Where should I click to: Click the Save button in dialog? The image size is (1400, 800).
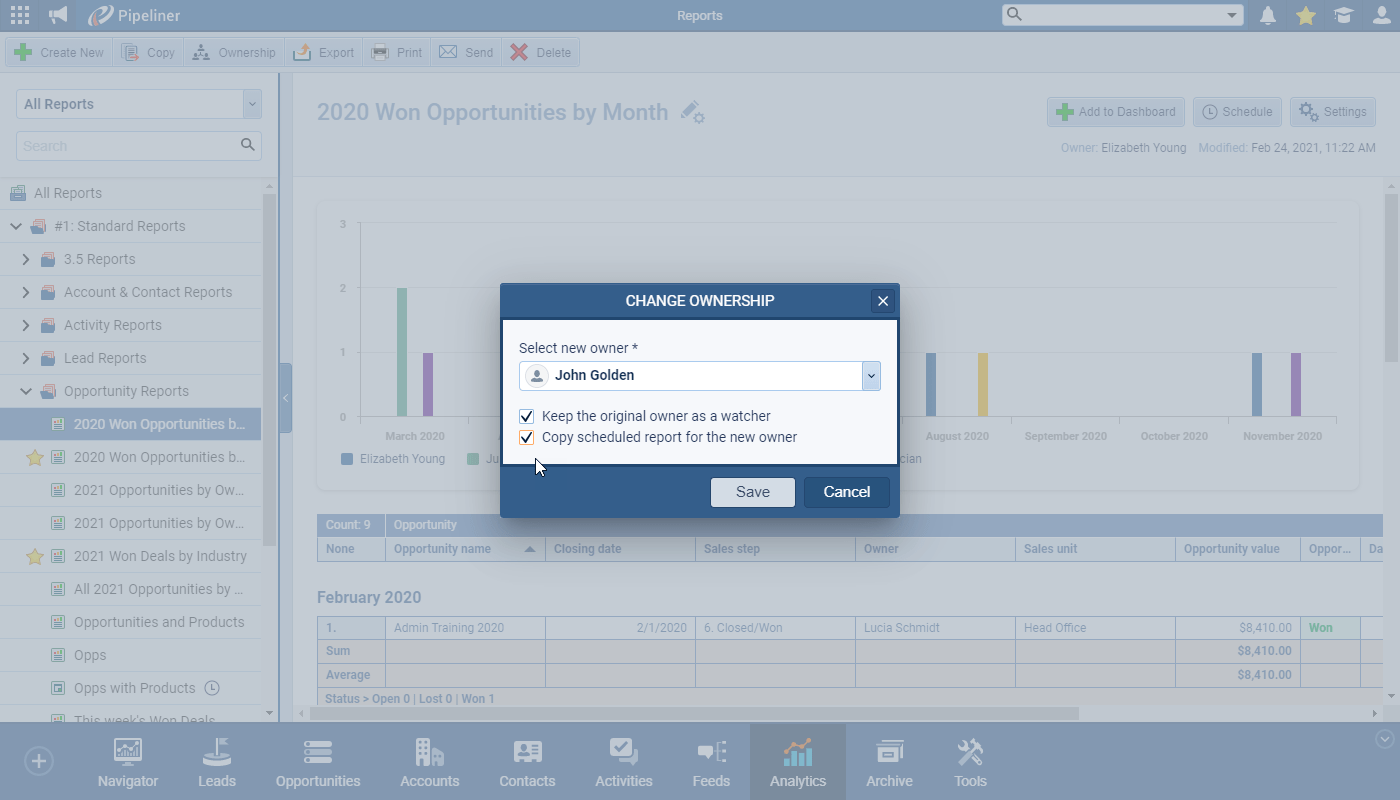(752, 492)
